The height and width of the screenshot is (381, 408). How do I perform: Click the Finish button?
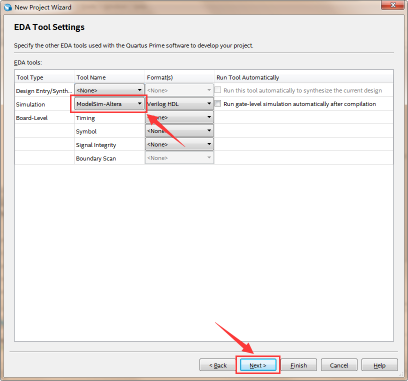298,365
